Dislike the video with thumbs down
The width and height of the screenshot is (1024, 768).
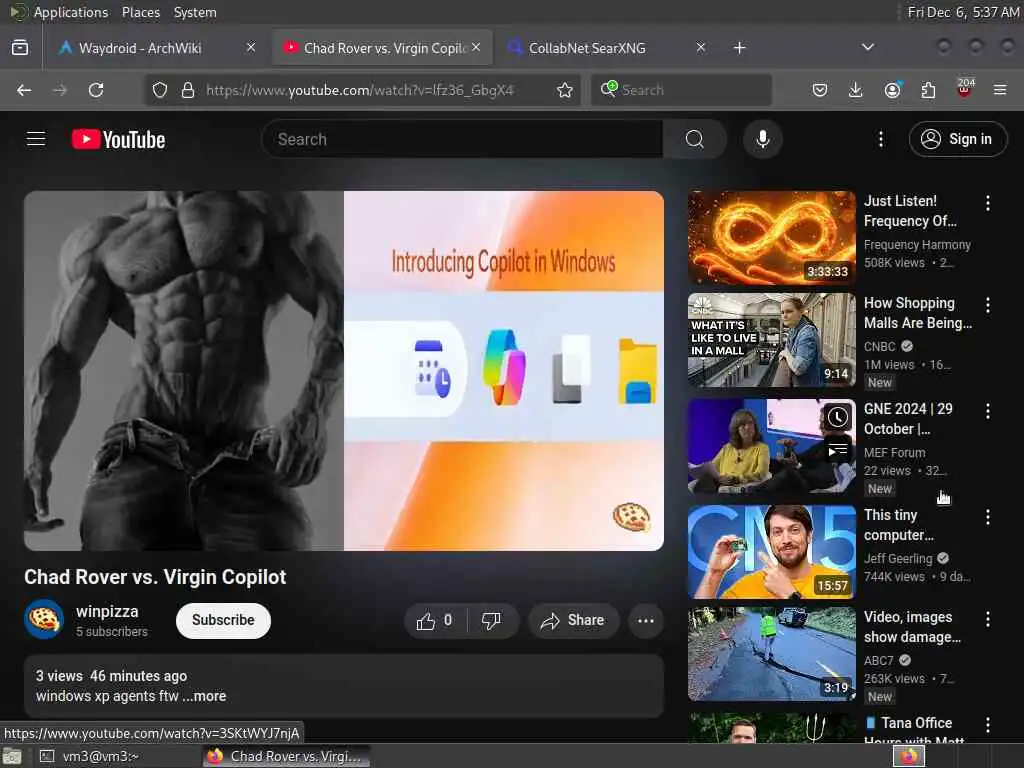(x=492, y=620)
